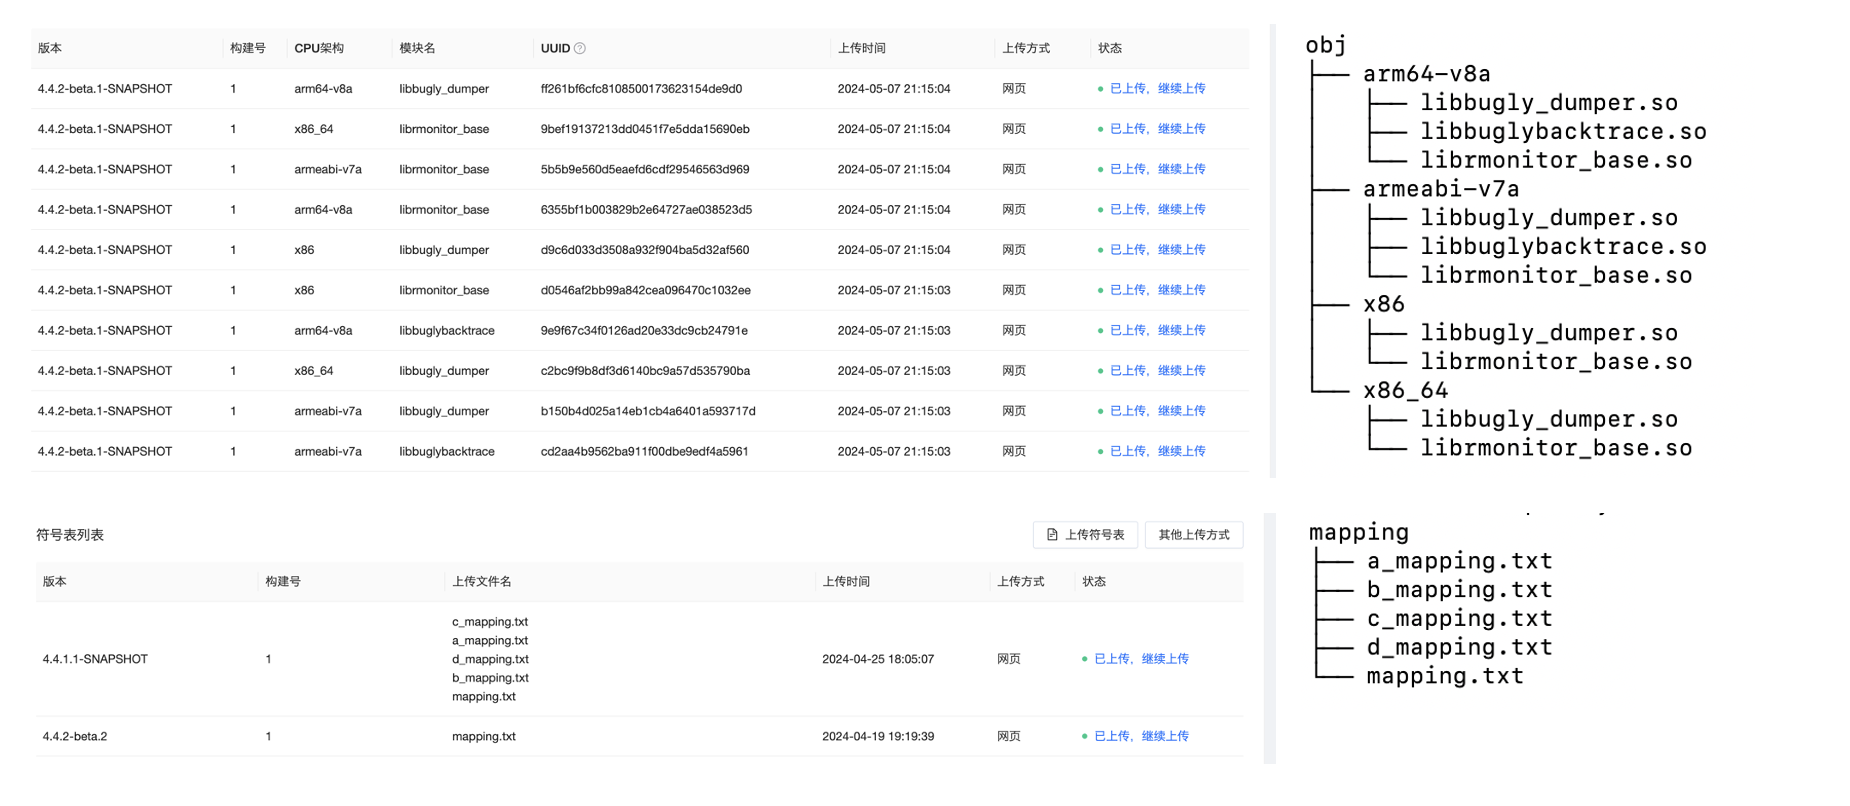The height and width of the screenshot is (806, 1850).
Task: Select the arm64-v8a folder in obj tree
Action: click(x=1427, y=74)
